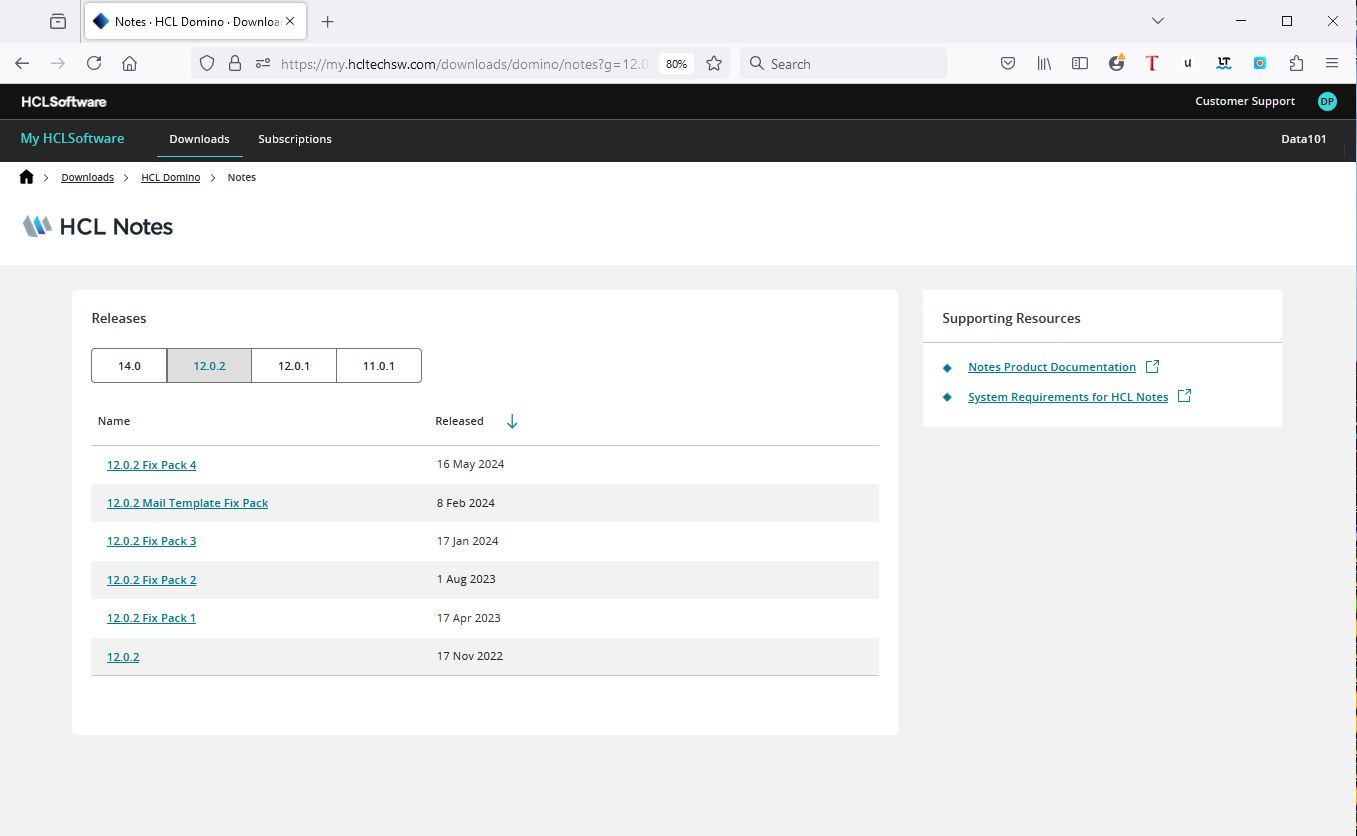Open external-link icon next to Notes Product Documentation
This screenshot has height=836, width=1357.
point(1152,367)
